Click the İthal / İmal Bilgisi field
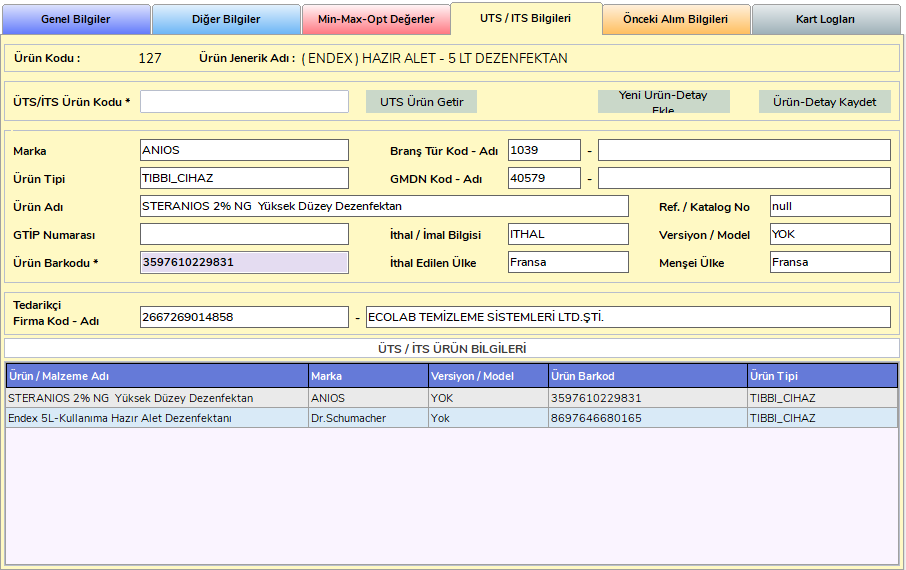The height and width of the screenshot is (570, 906). coord(568,234)
